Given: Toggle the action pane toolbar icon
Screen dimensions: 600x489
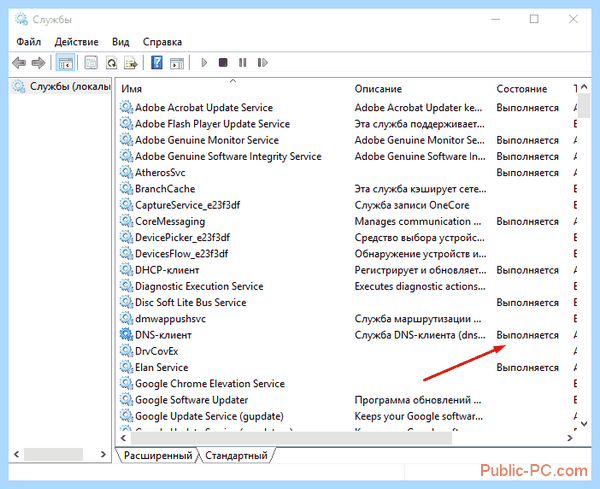Looking at the screenshot, I should 177,62.
